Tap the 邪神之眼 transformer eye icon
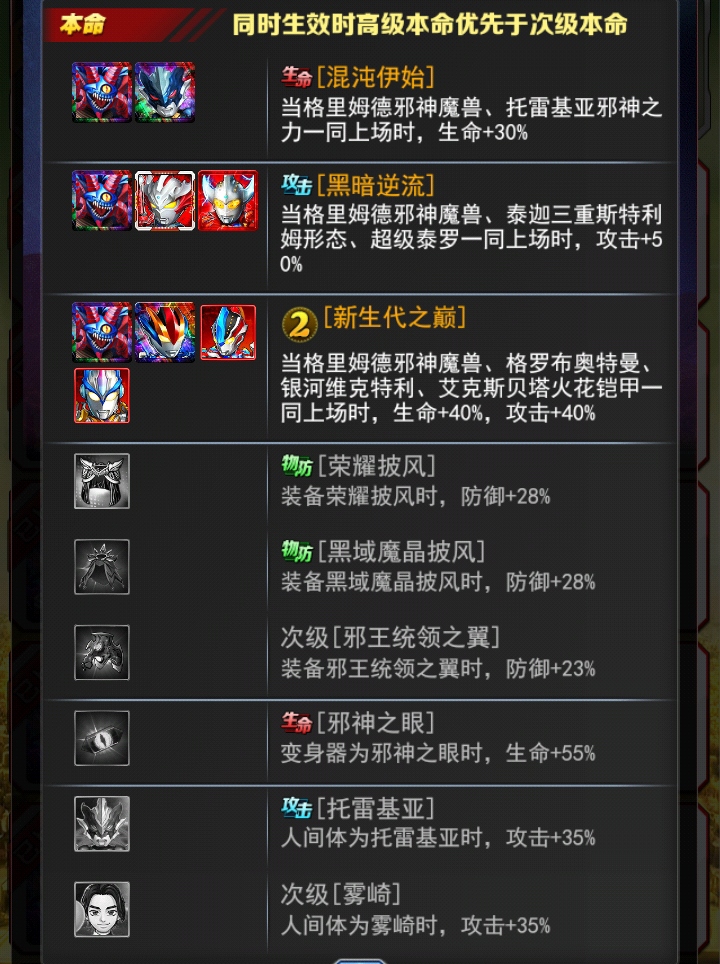720x964 pixels. [102, 738]
